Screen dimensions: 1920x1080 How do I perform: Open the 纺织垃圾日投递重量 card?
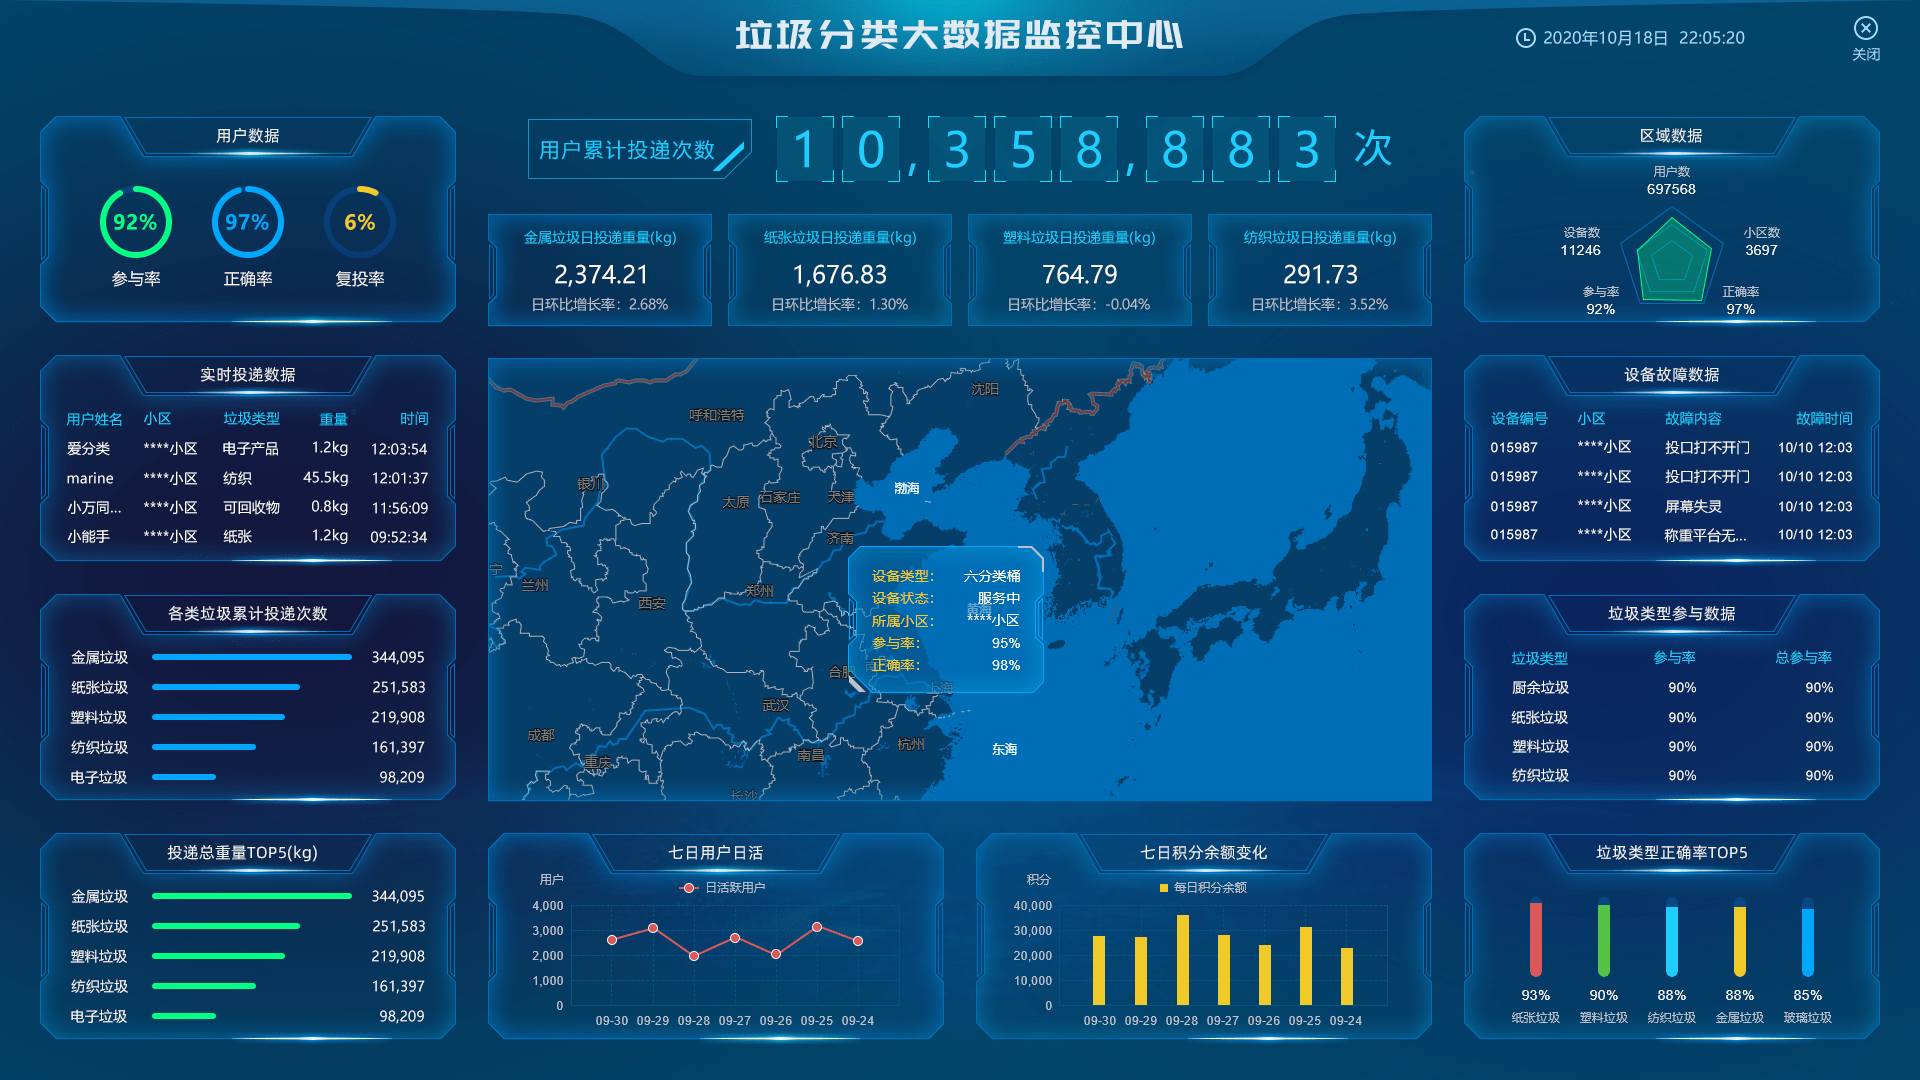[1320, 270]
